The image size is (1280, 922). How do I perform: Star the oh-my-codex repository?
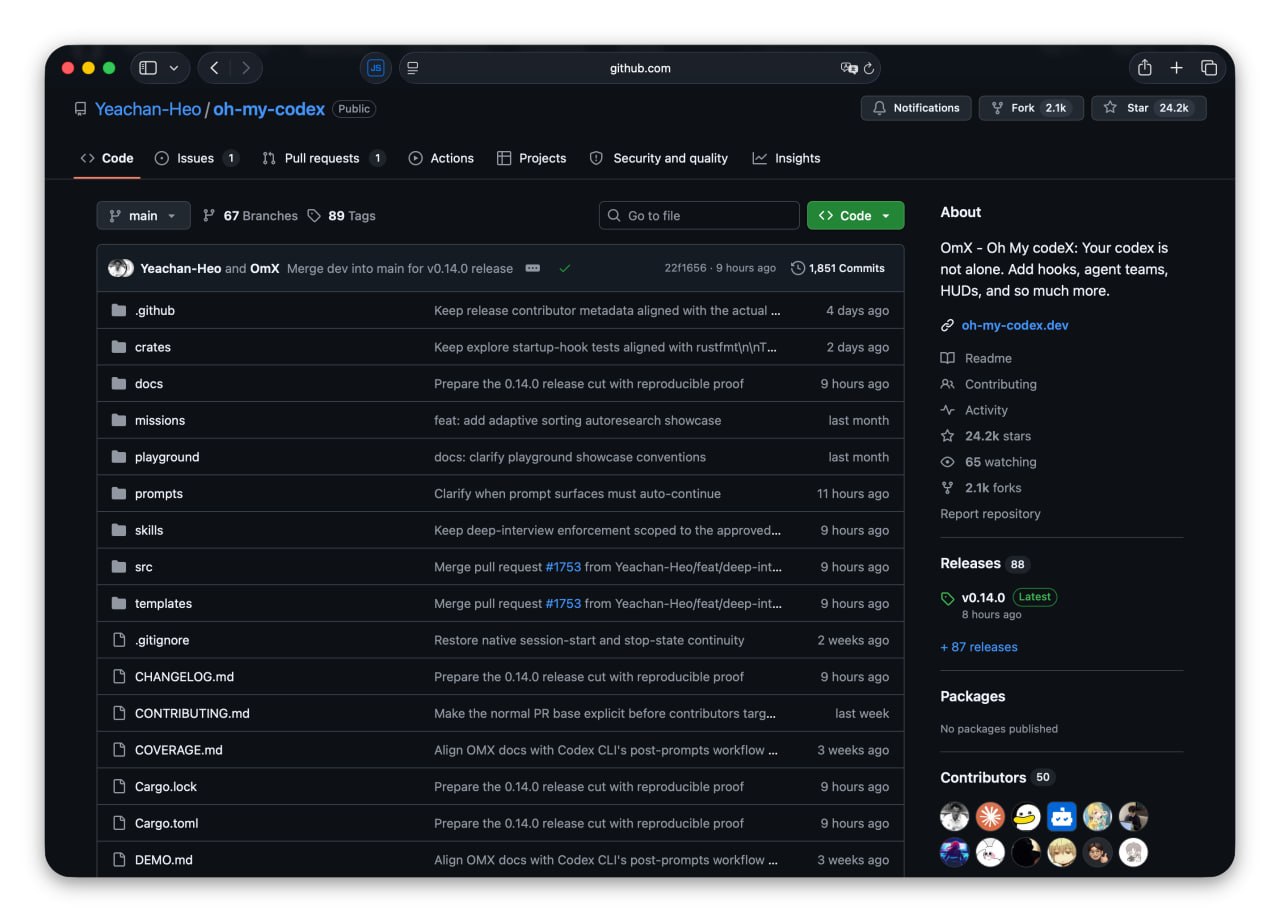pos(1148,108)
